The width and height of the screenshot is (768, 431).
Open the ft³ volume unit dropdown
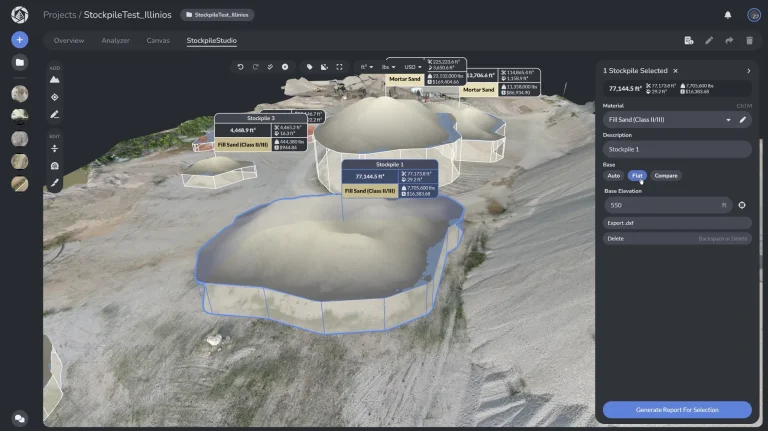pos(366,67)
